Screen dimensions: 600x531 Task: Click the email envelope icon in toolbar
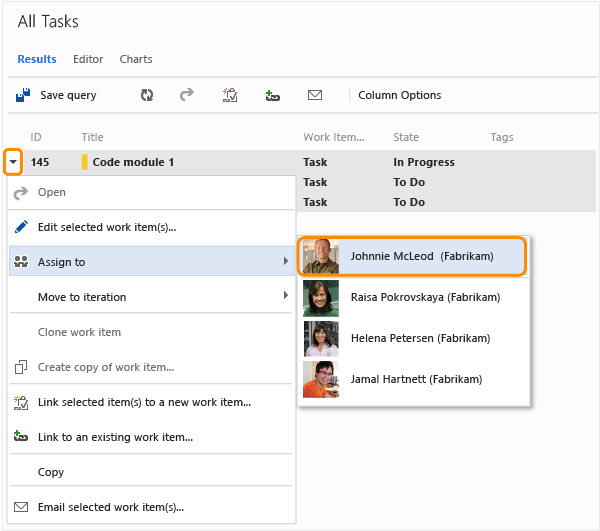click(315, 95)
